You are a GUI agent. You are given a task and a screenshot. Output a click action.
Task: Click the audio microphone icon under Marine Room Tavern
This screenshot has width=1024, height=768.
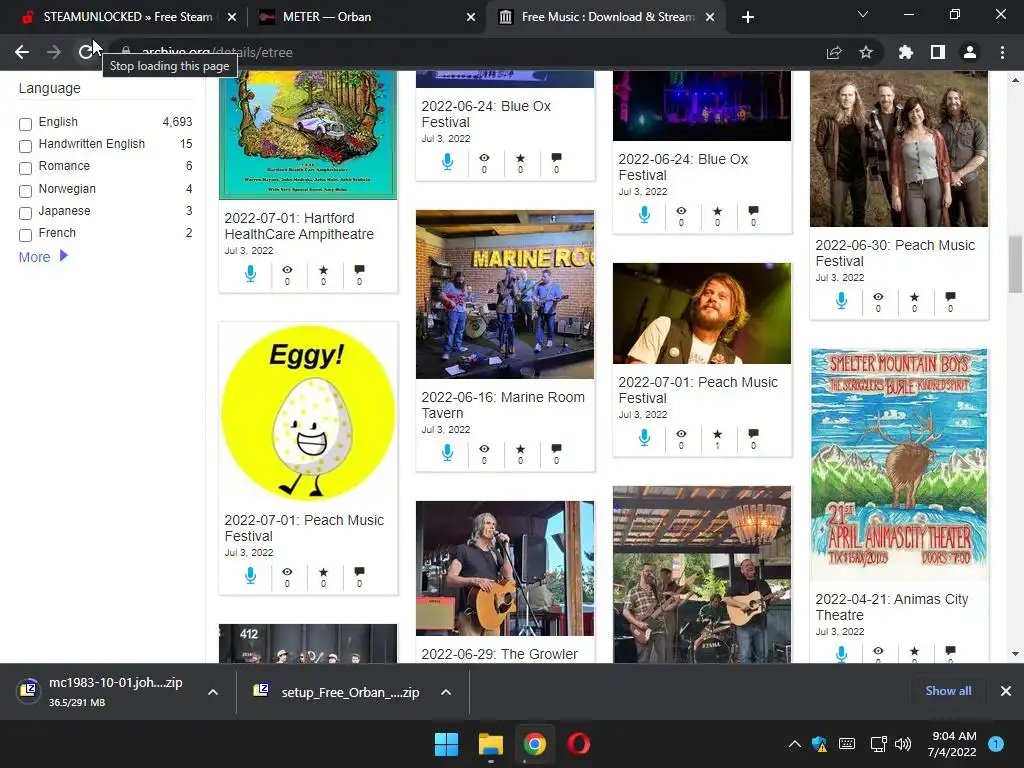[447, 453]
